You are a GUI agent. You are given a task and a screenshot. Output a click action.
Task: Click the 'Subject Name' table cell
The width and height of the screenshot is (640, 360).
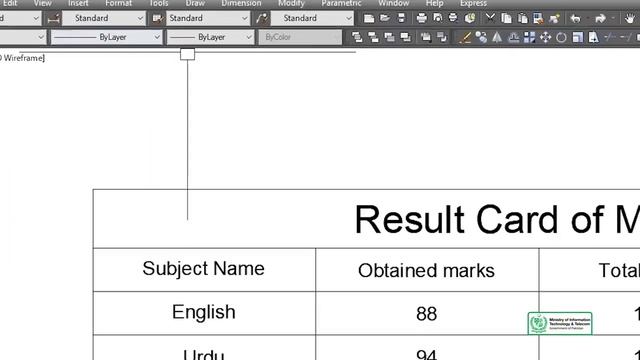[x=204, y=269]
